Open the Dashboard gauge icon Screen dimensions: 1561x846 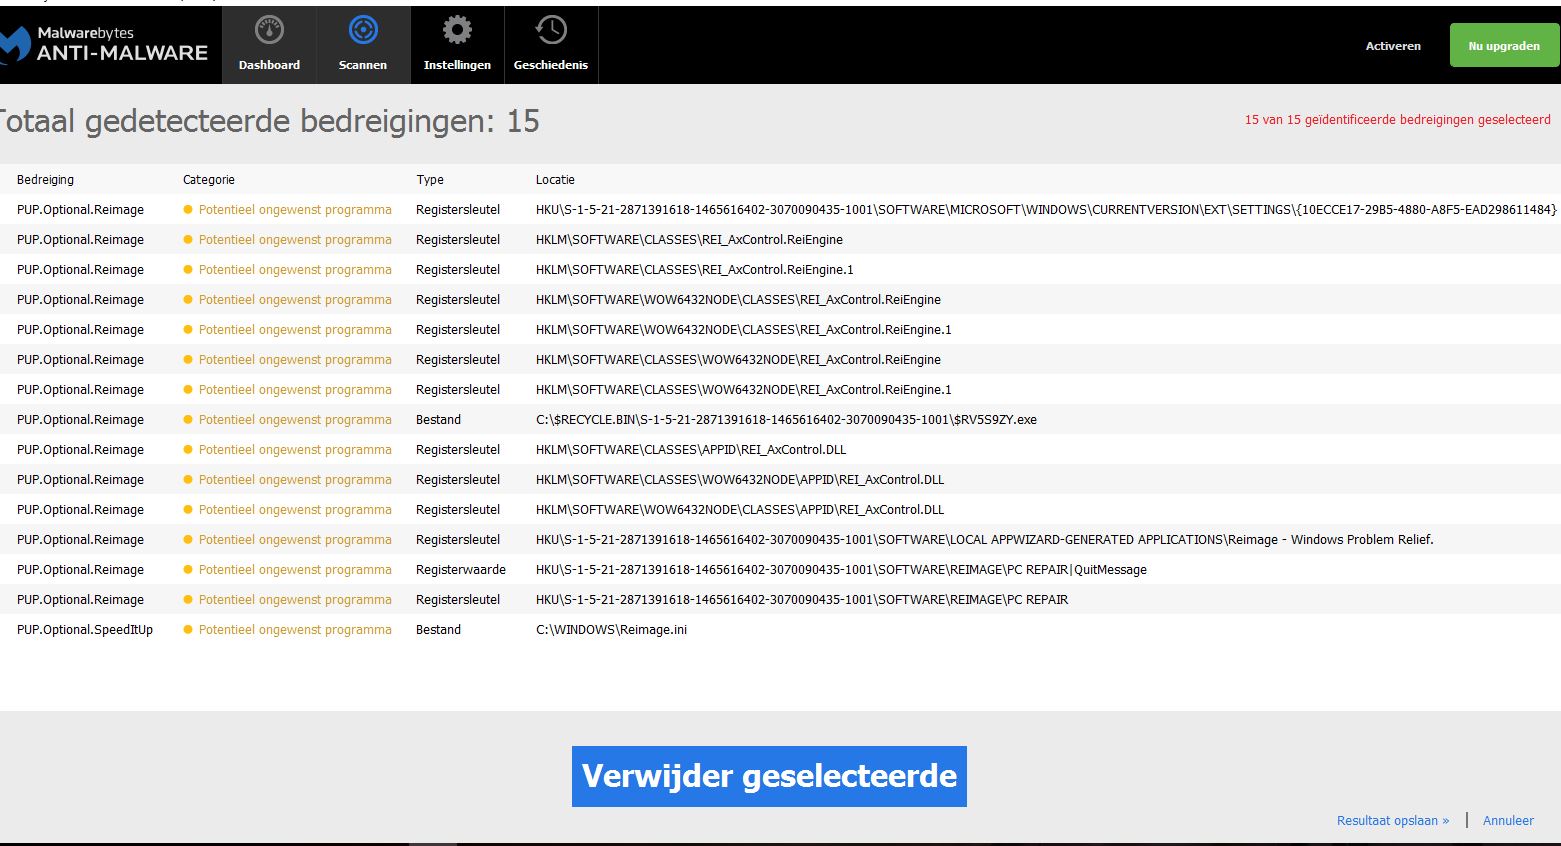(x=269, y=31)
